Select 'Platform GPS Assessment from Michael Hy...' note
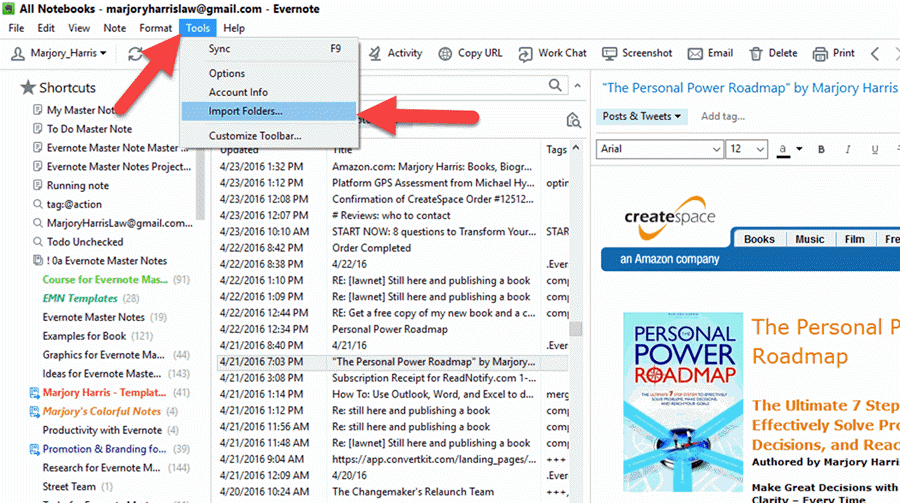900x503 pixels. click(x=433, y=183)
